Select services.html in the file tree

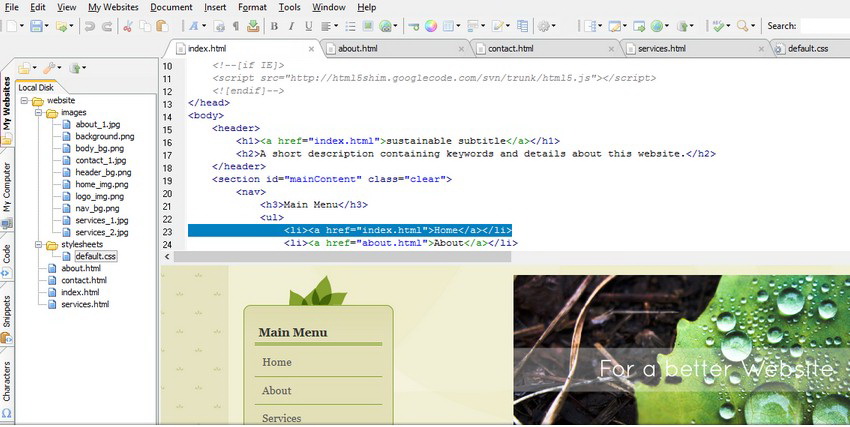pyautogui.click(x=84, y=304)
